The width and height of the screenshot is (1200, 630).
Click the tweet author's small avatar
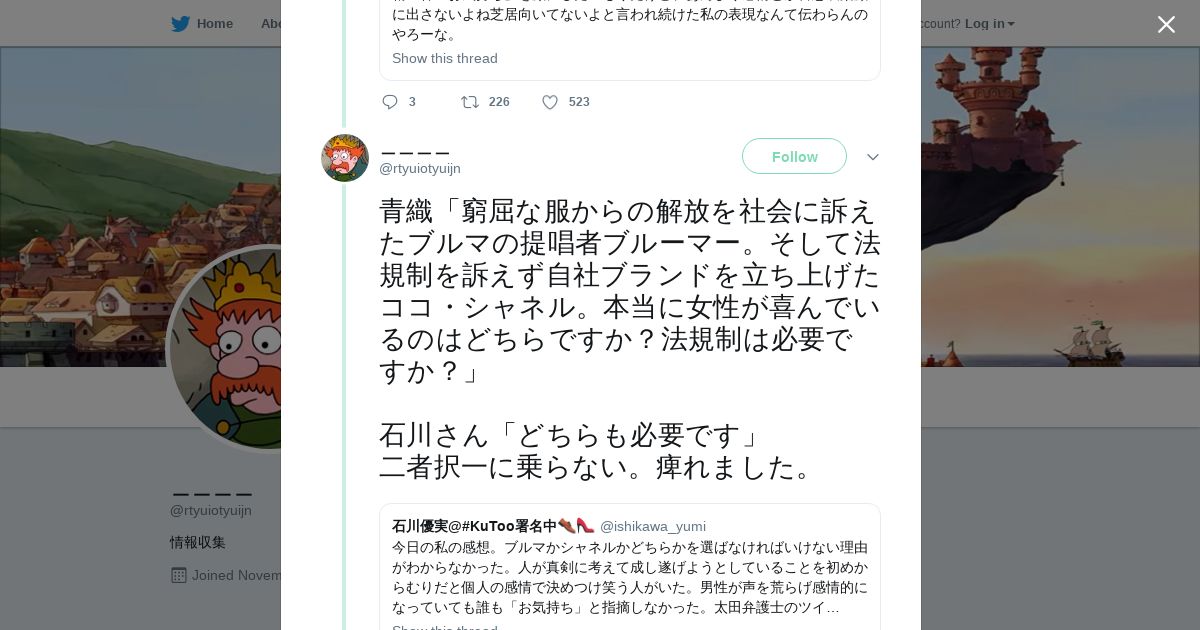pos(345,158)
